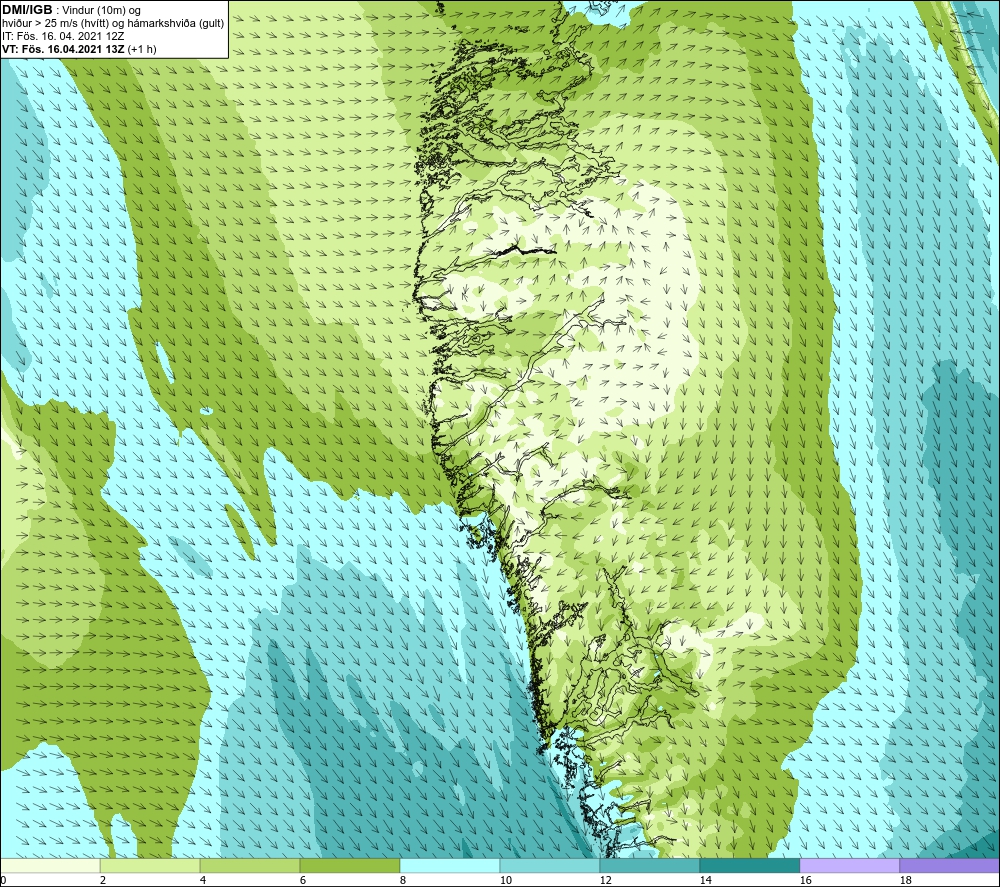This screenshot has width=1000, height=887.
Task: Click the 12–14 m/s darker teal swatch
Action: pos(649,865)
